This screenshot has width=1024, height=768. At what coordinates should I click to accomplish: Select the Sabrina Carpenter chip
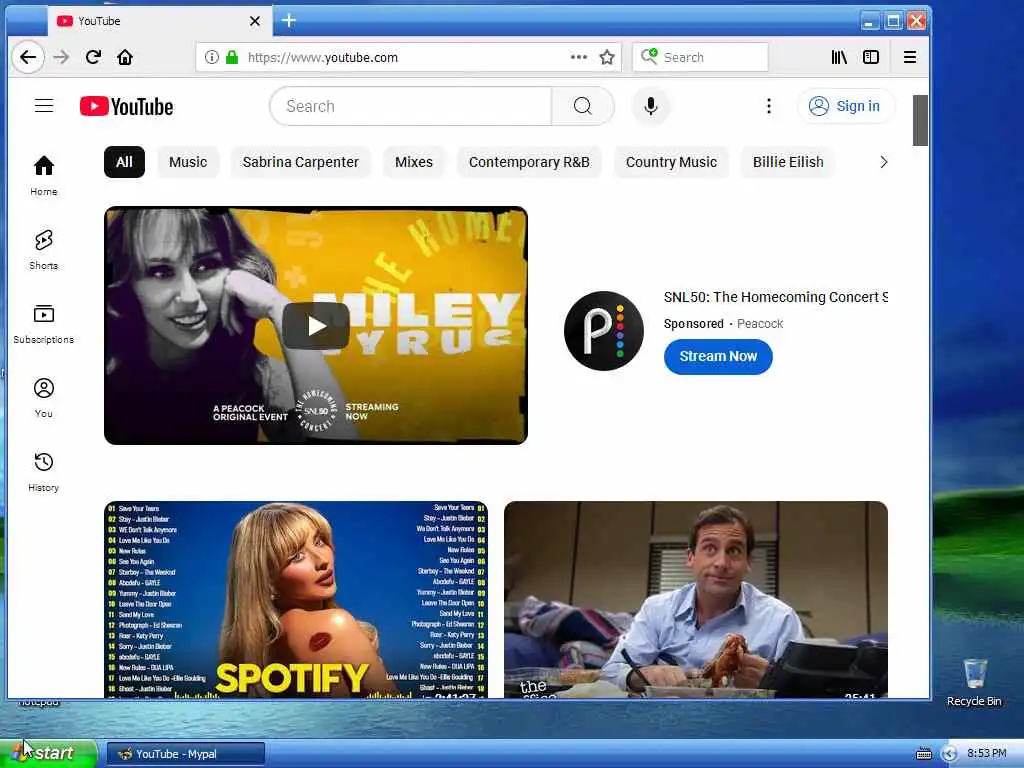click(300, 162)
